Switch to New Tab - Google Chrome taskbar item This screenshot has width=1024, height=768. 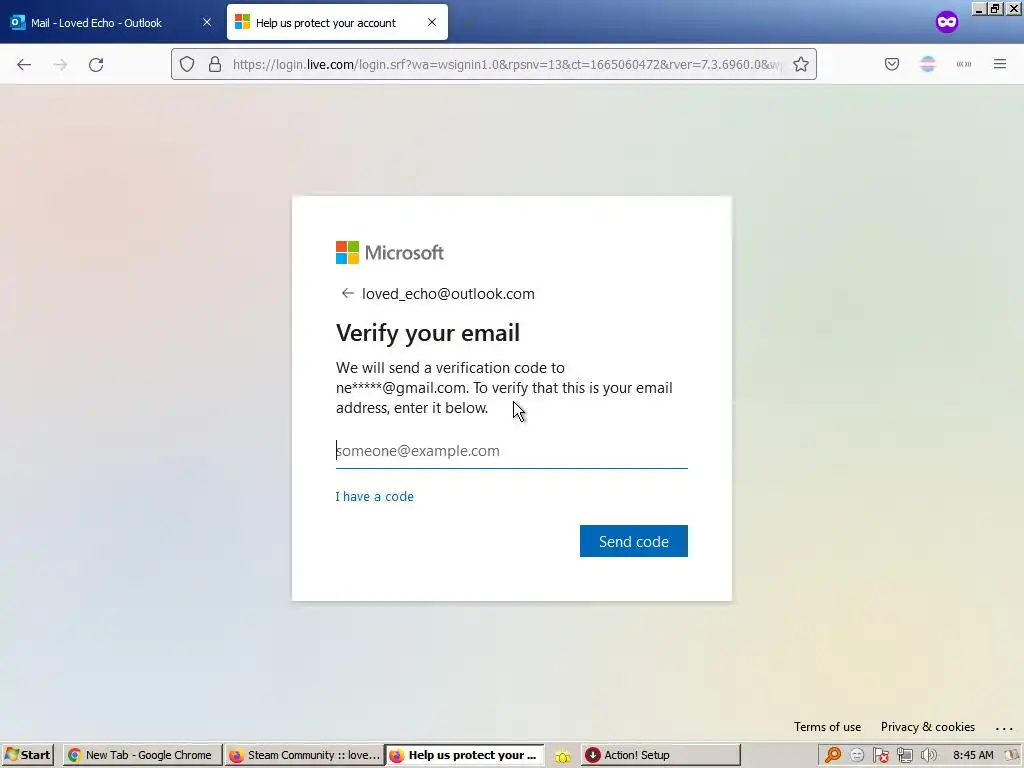coord(142,755)
